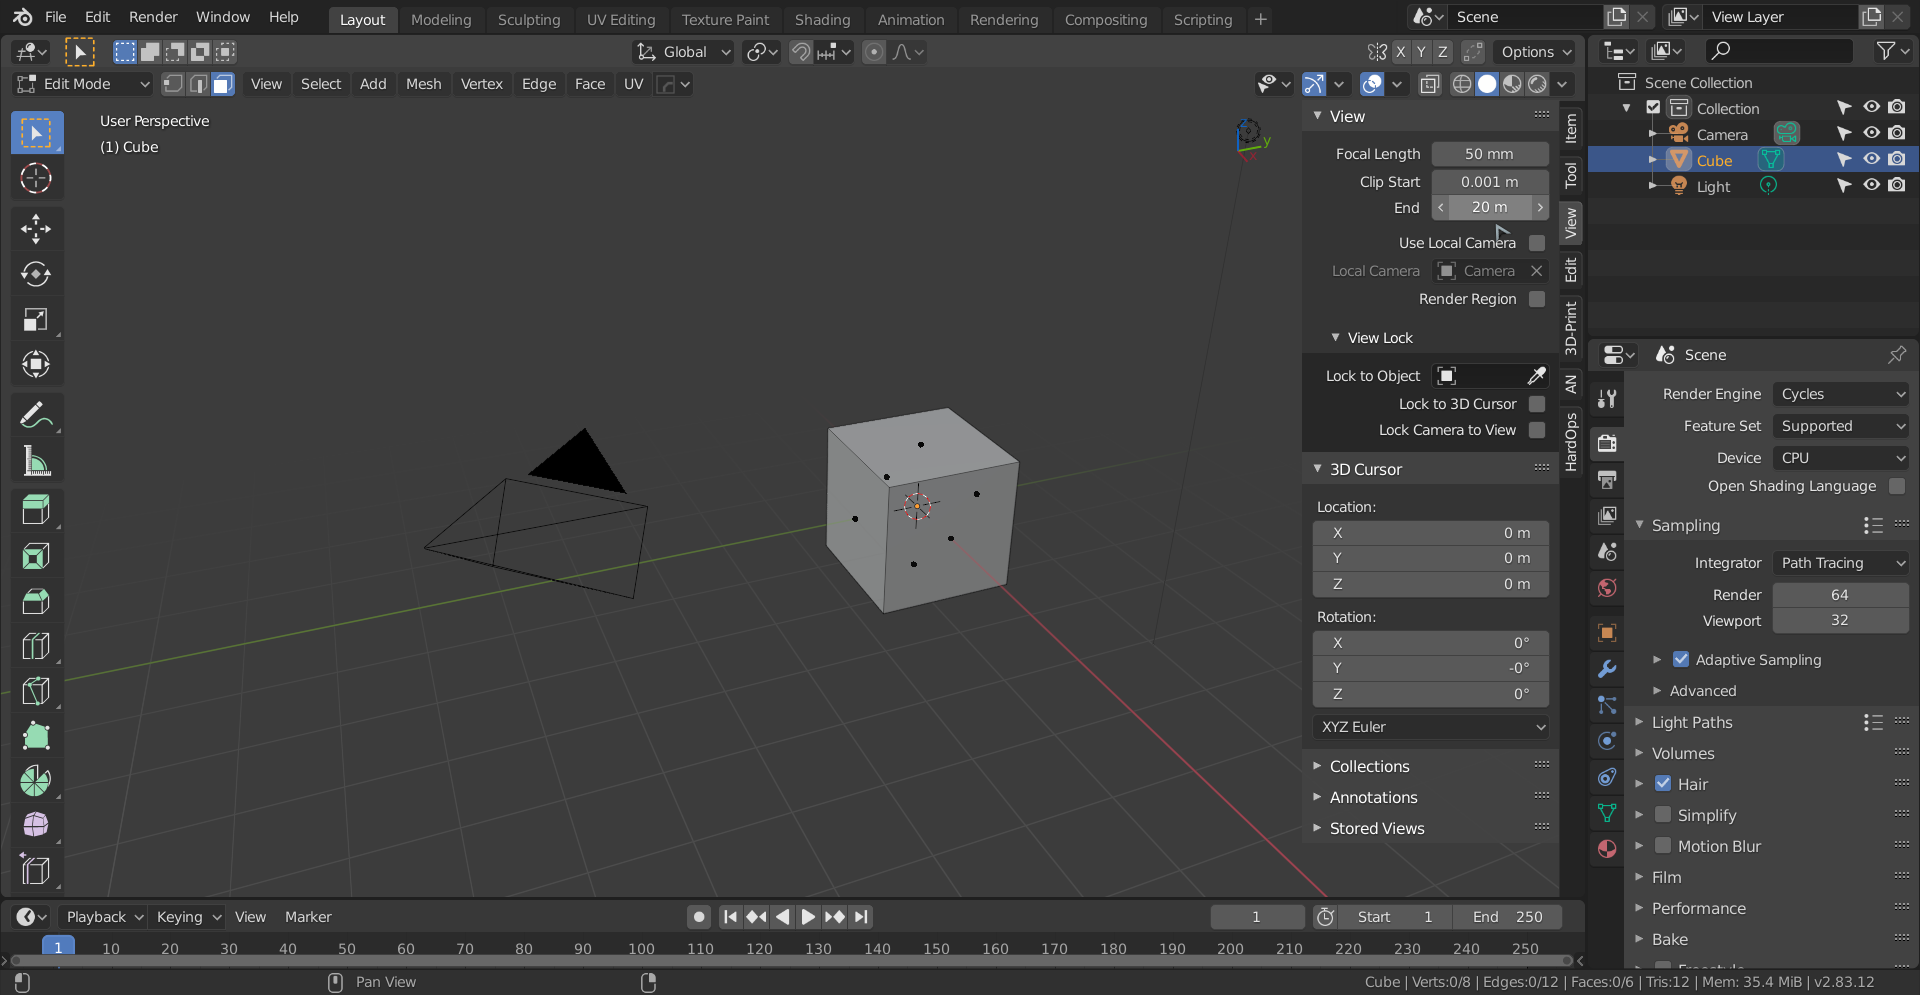
Task: Adjust the Viewport samples field
Action: click(1841, 620)
